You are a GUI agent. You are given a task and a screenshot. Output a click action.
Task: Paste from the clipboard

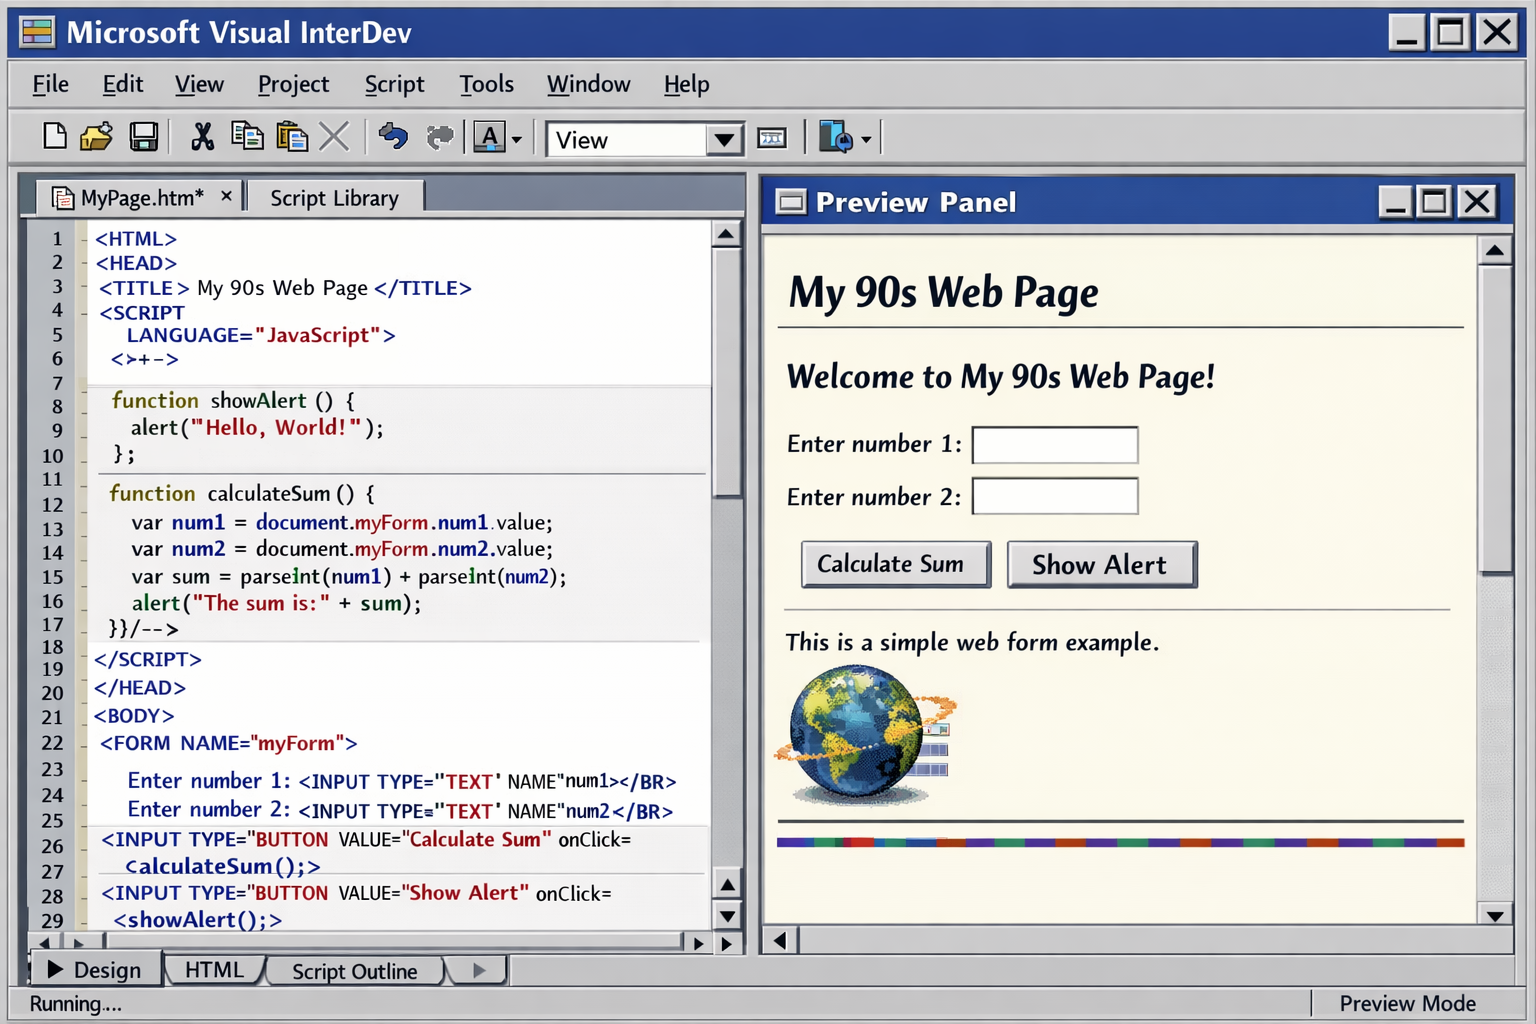(292, 137)
